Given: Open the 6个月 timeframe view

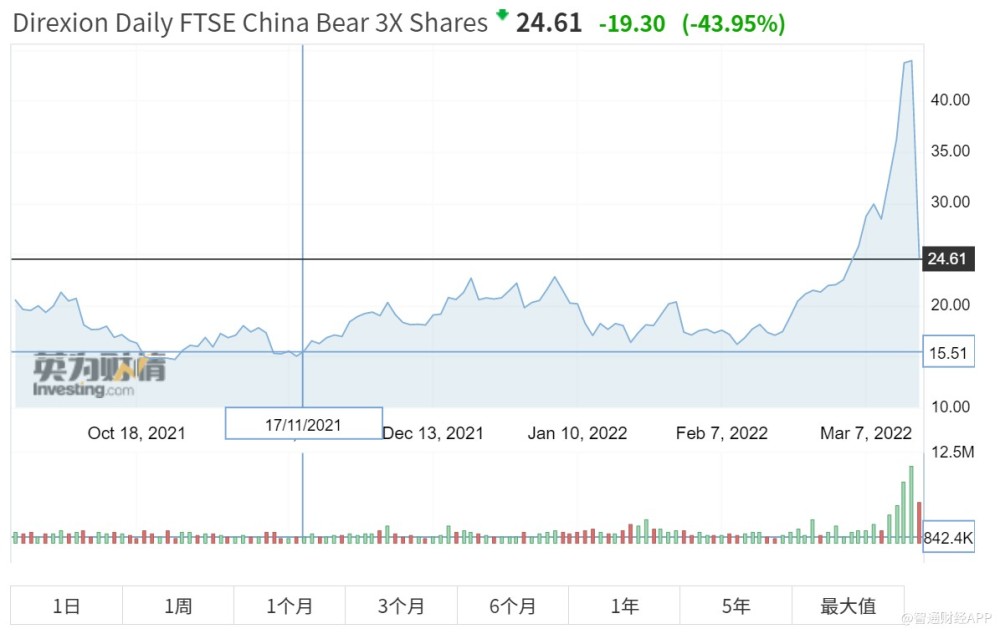Looking at the screenshot, I should 513,606.
